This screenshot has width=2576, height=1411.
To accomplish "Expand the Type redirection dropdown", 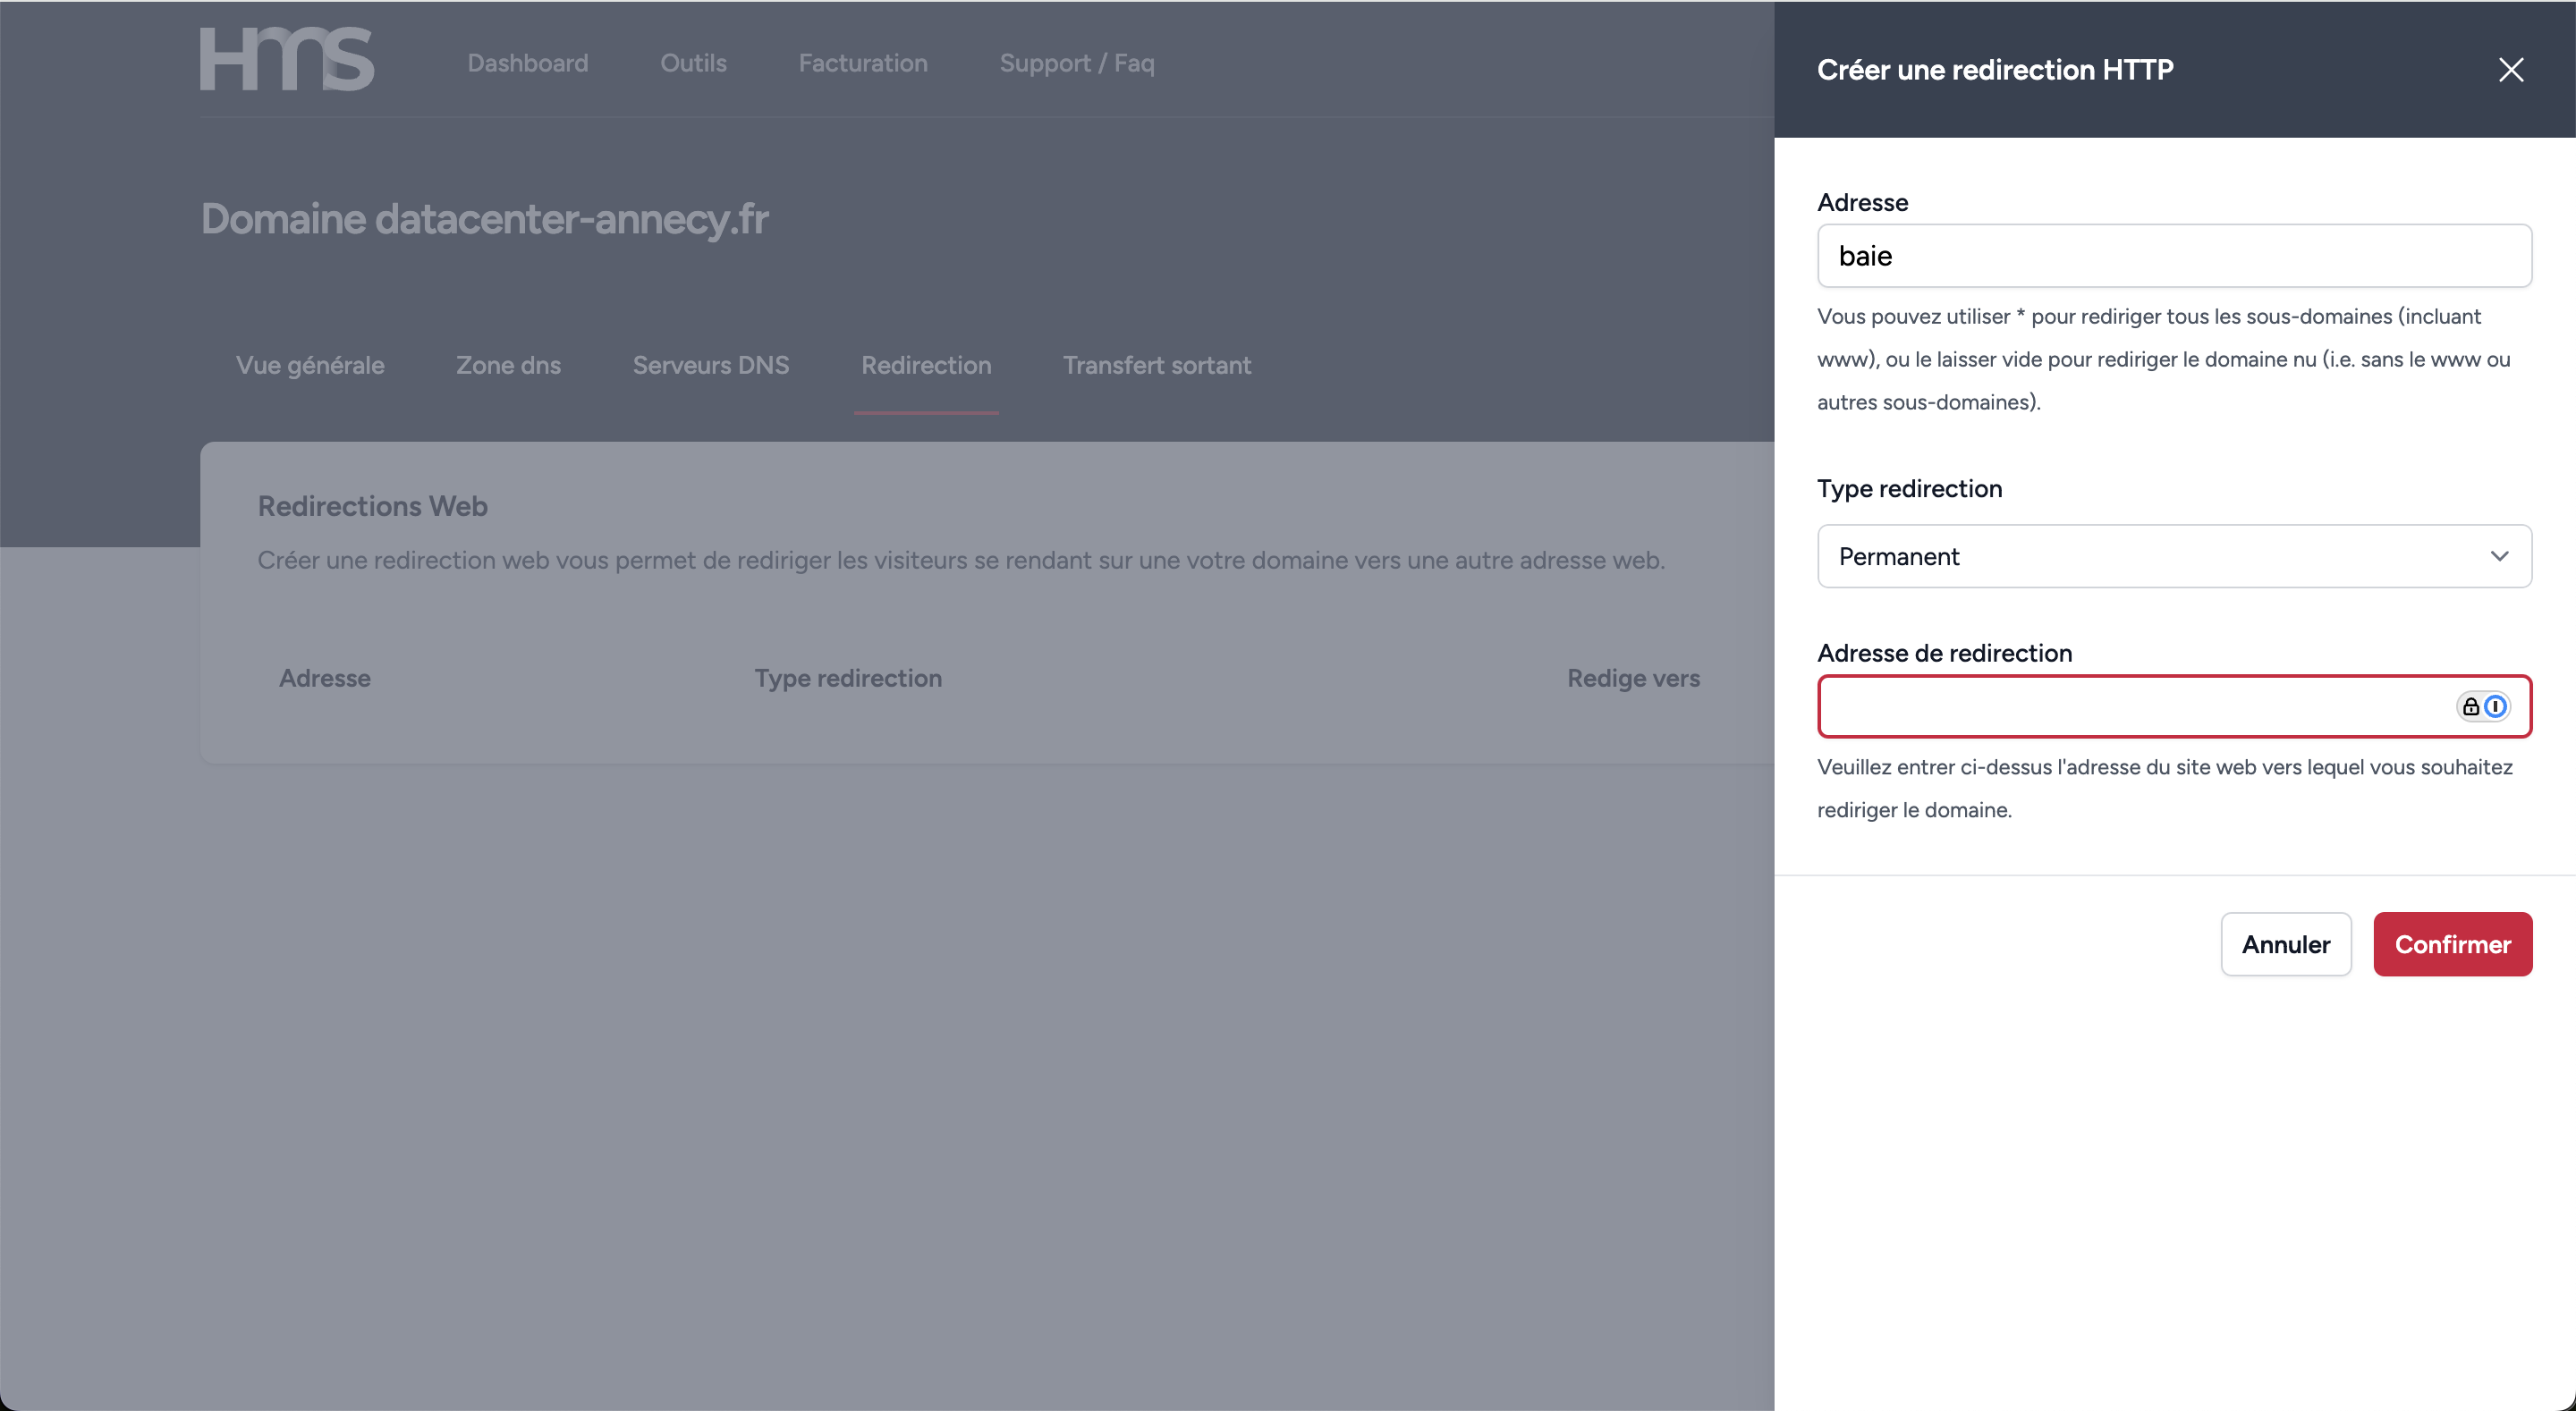I will coord(2174,556).
